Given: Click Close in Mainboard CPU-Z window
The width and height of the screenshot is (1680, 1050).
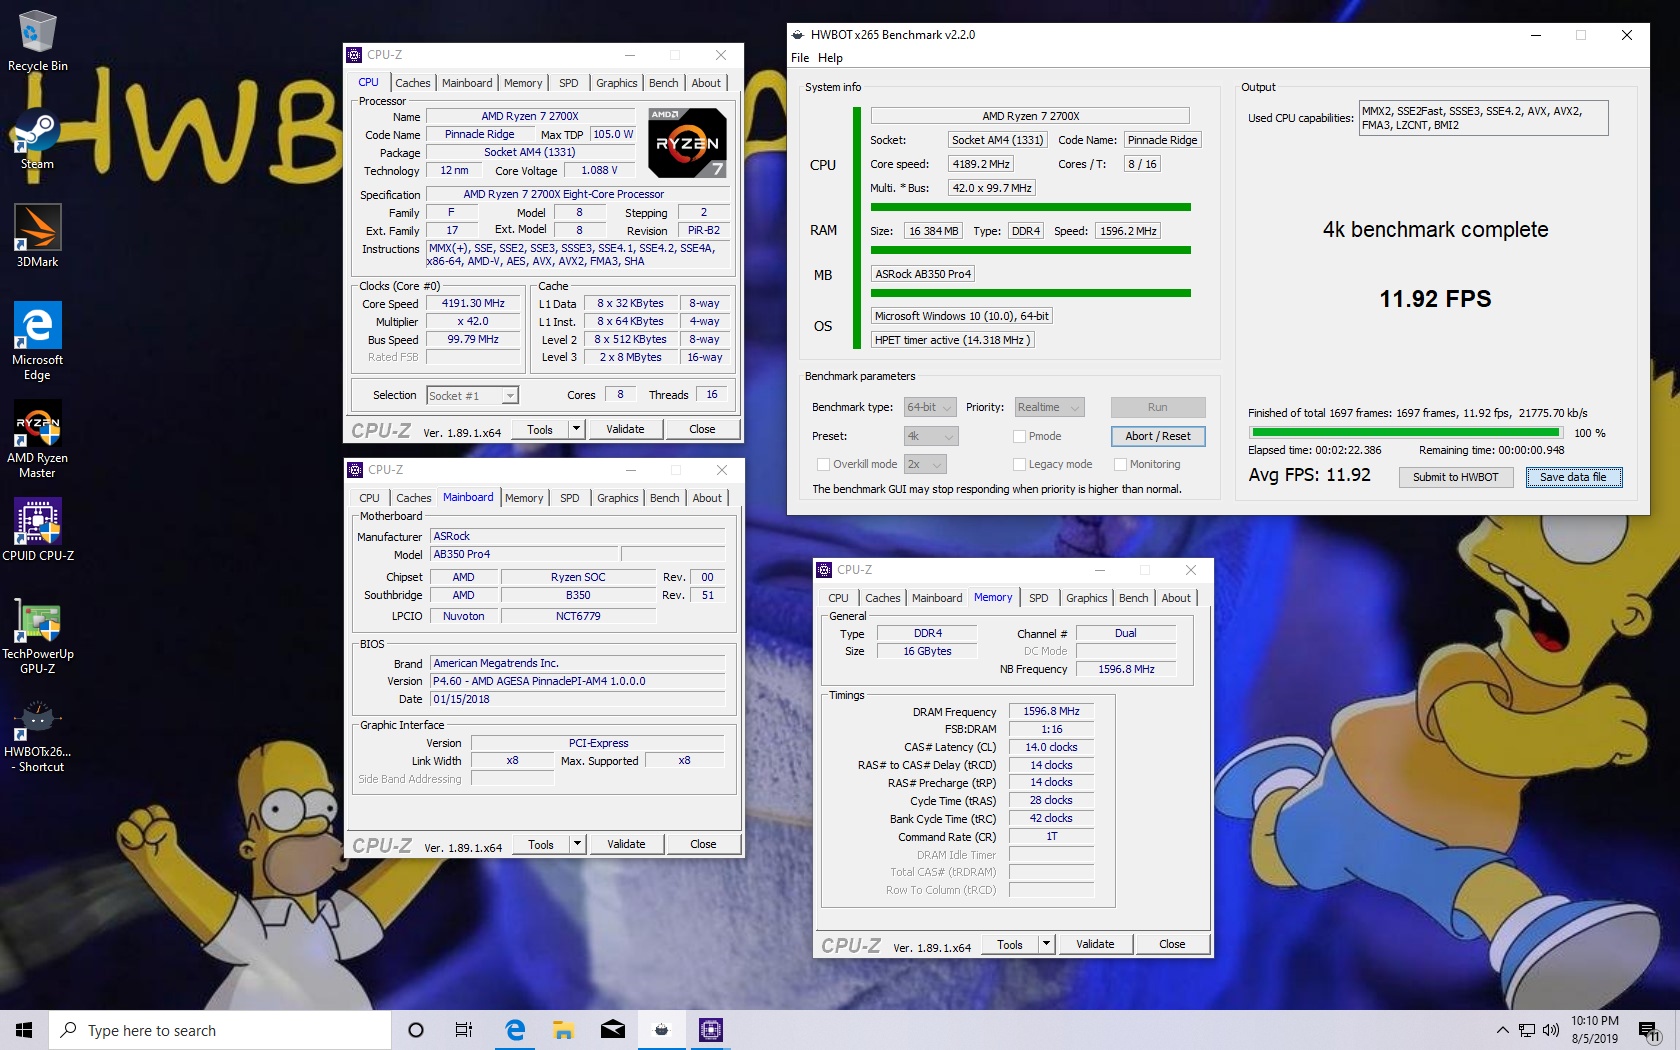Looking at the screenshot, I should click(x=703, y=844).
